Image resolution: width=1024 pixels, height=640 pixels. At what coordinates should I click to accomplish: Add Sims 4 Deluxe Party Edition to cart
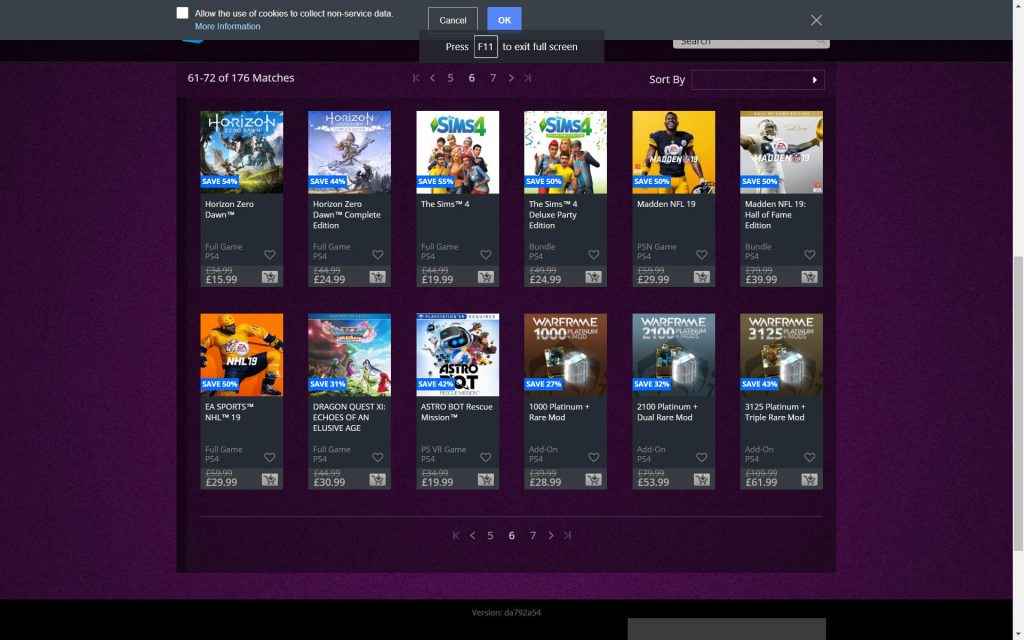click(594, 277)
